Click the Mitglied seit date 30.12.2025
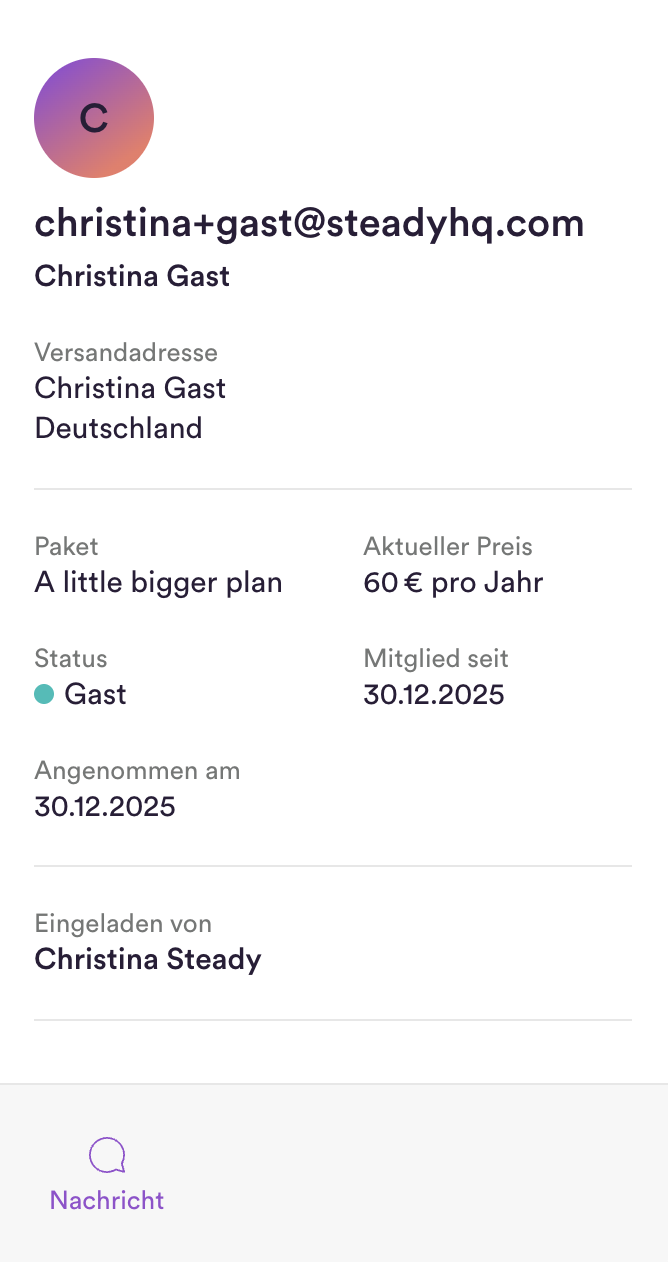668x1262 pixels. click(x=434, y=694)
